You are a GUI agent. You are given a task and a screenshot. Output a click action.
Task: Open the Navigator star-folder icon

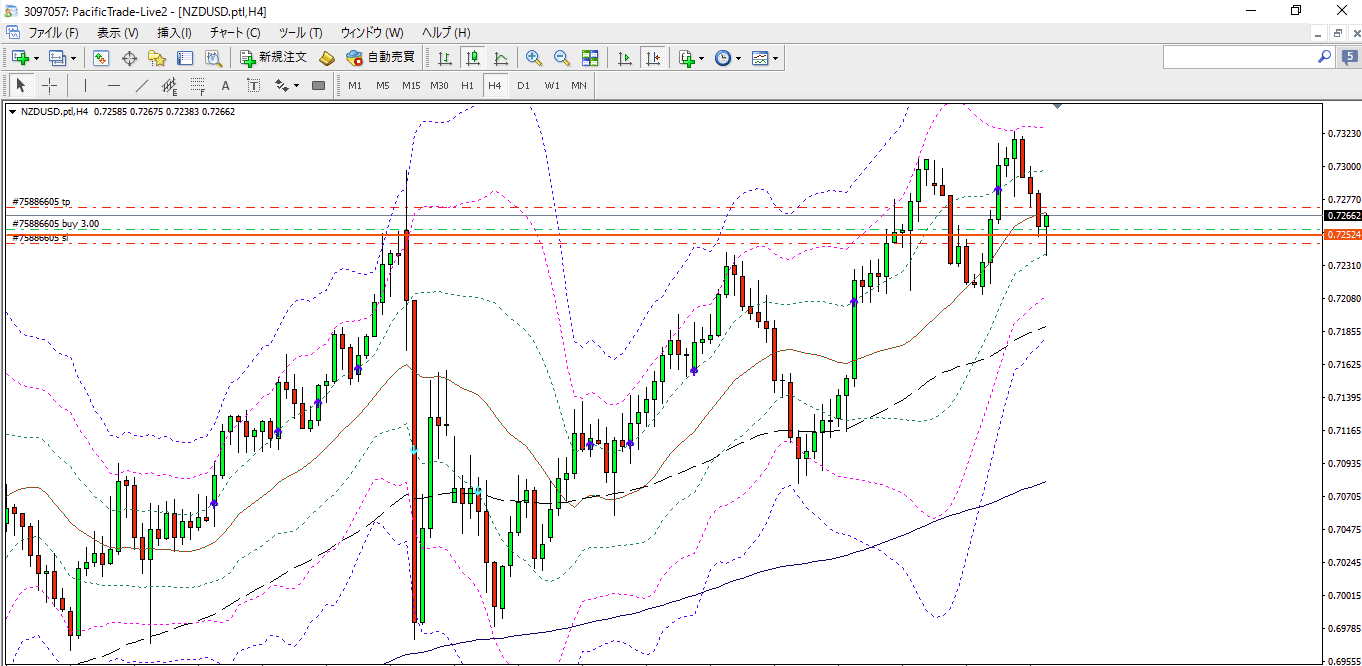pos(157,58)
